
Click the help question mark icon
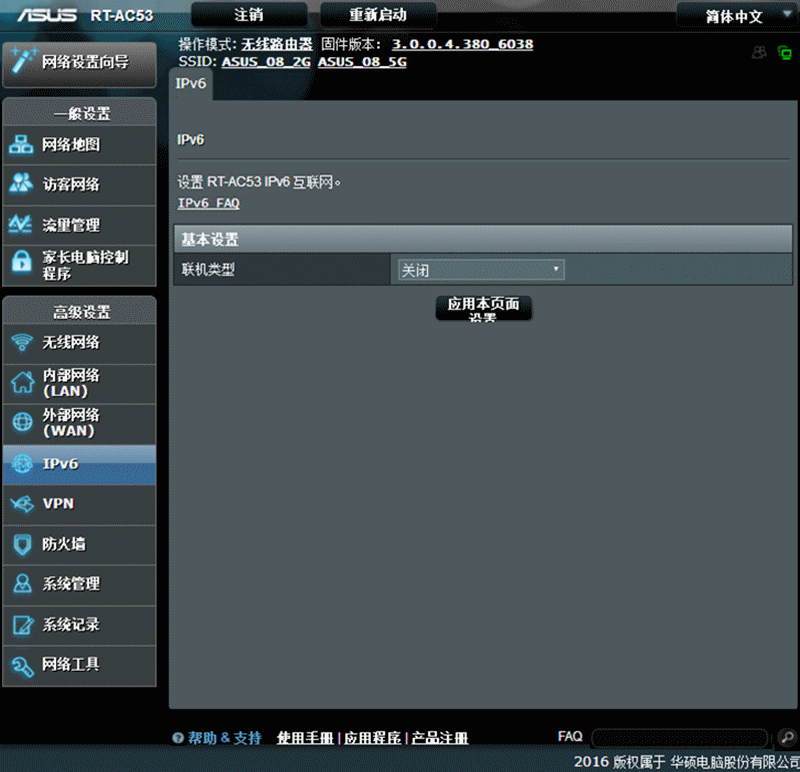[x=178, y=738]
